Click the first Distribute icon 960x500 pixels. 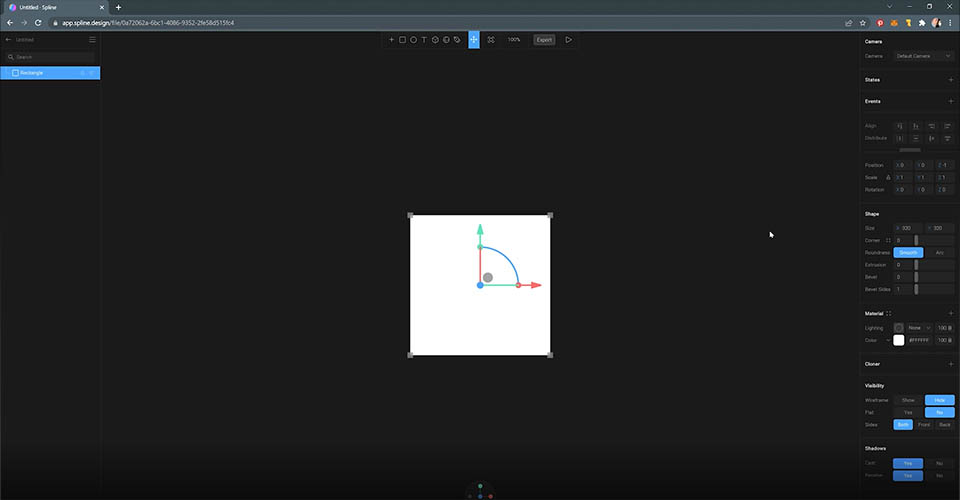click(900, 138)
